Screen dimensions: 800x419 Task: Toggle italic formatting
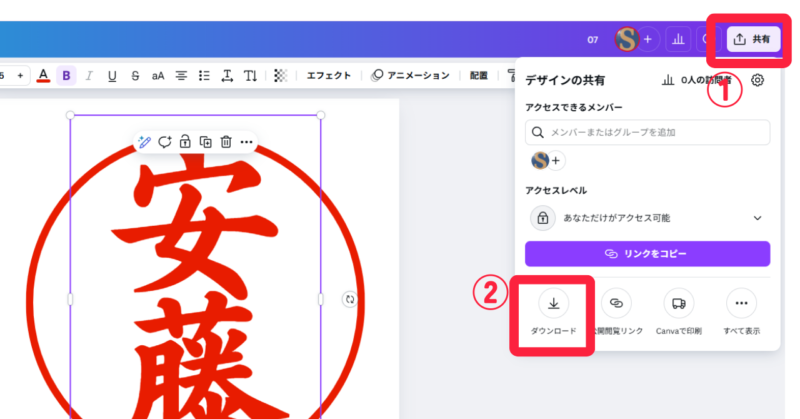click(89, 76)
